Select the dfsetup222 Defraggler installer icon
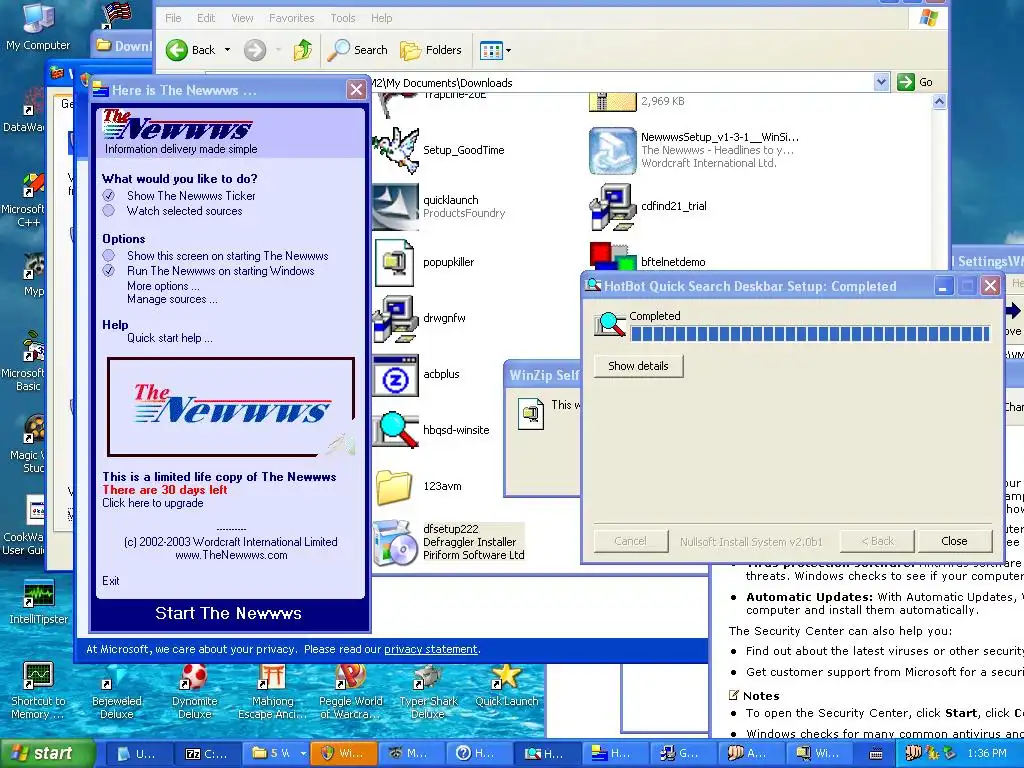This screenshot has height=768, width=1024. point(395,543)
